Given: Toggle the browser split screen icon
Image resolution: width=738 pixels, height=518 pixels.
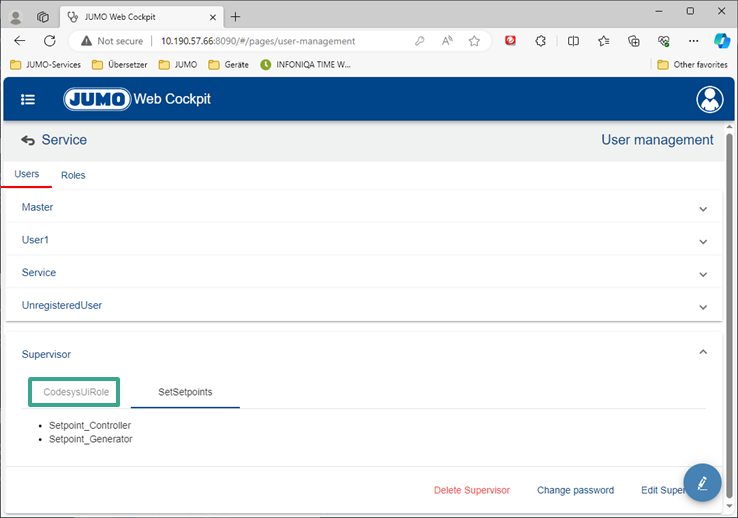Looking at the screenshot, I should point(573,41).
